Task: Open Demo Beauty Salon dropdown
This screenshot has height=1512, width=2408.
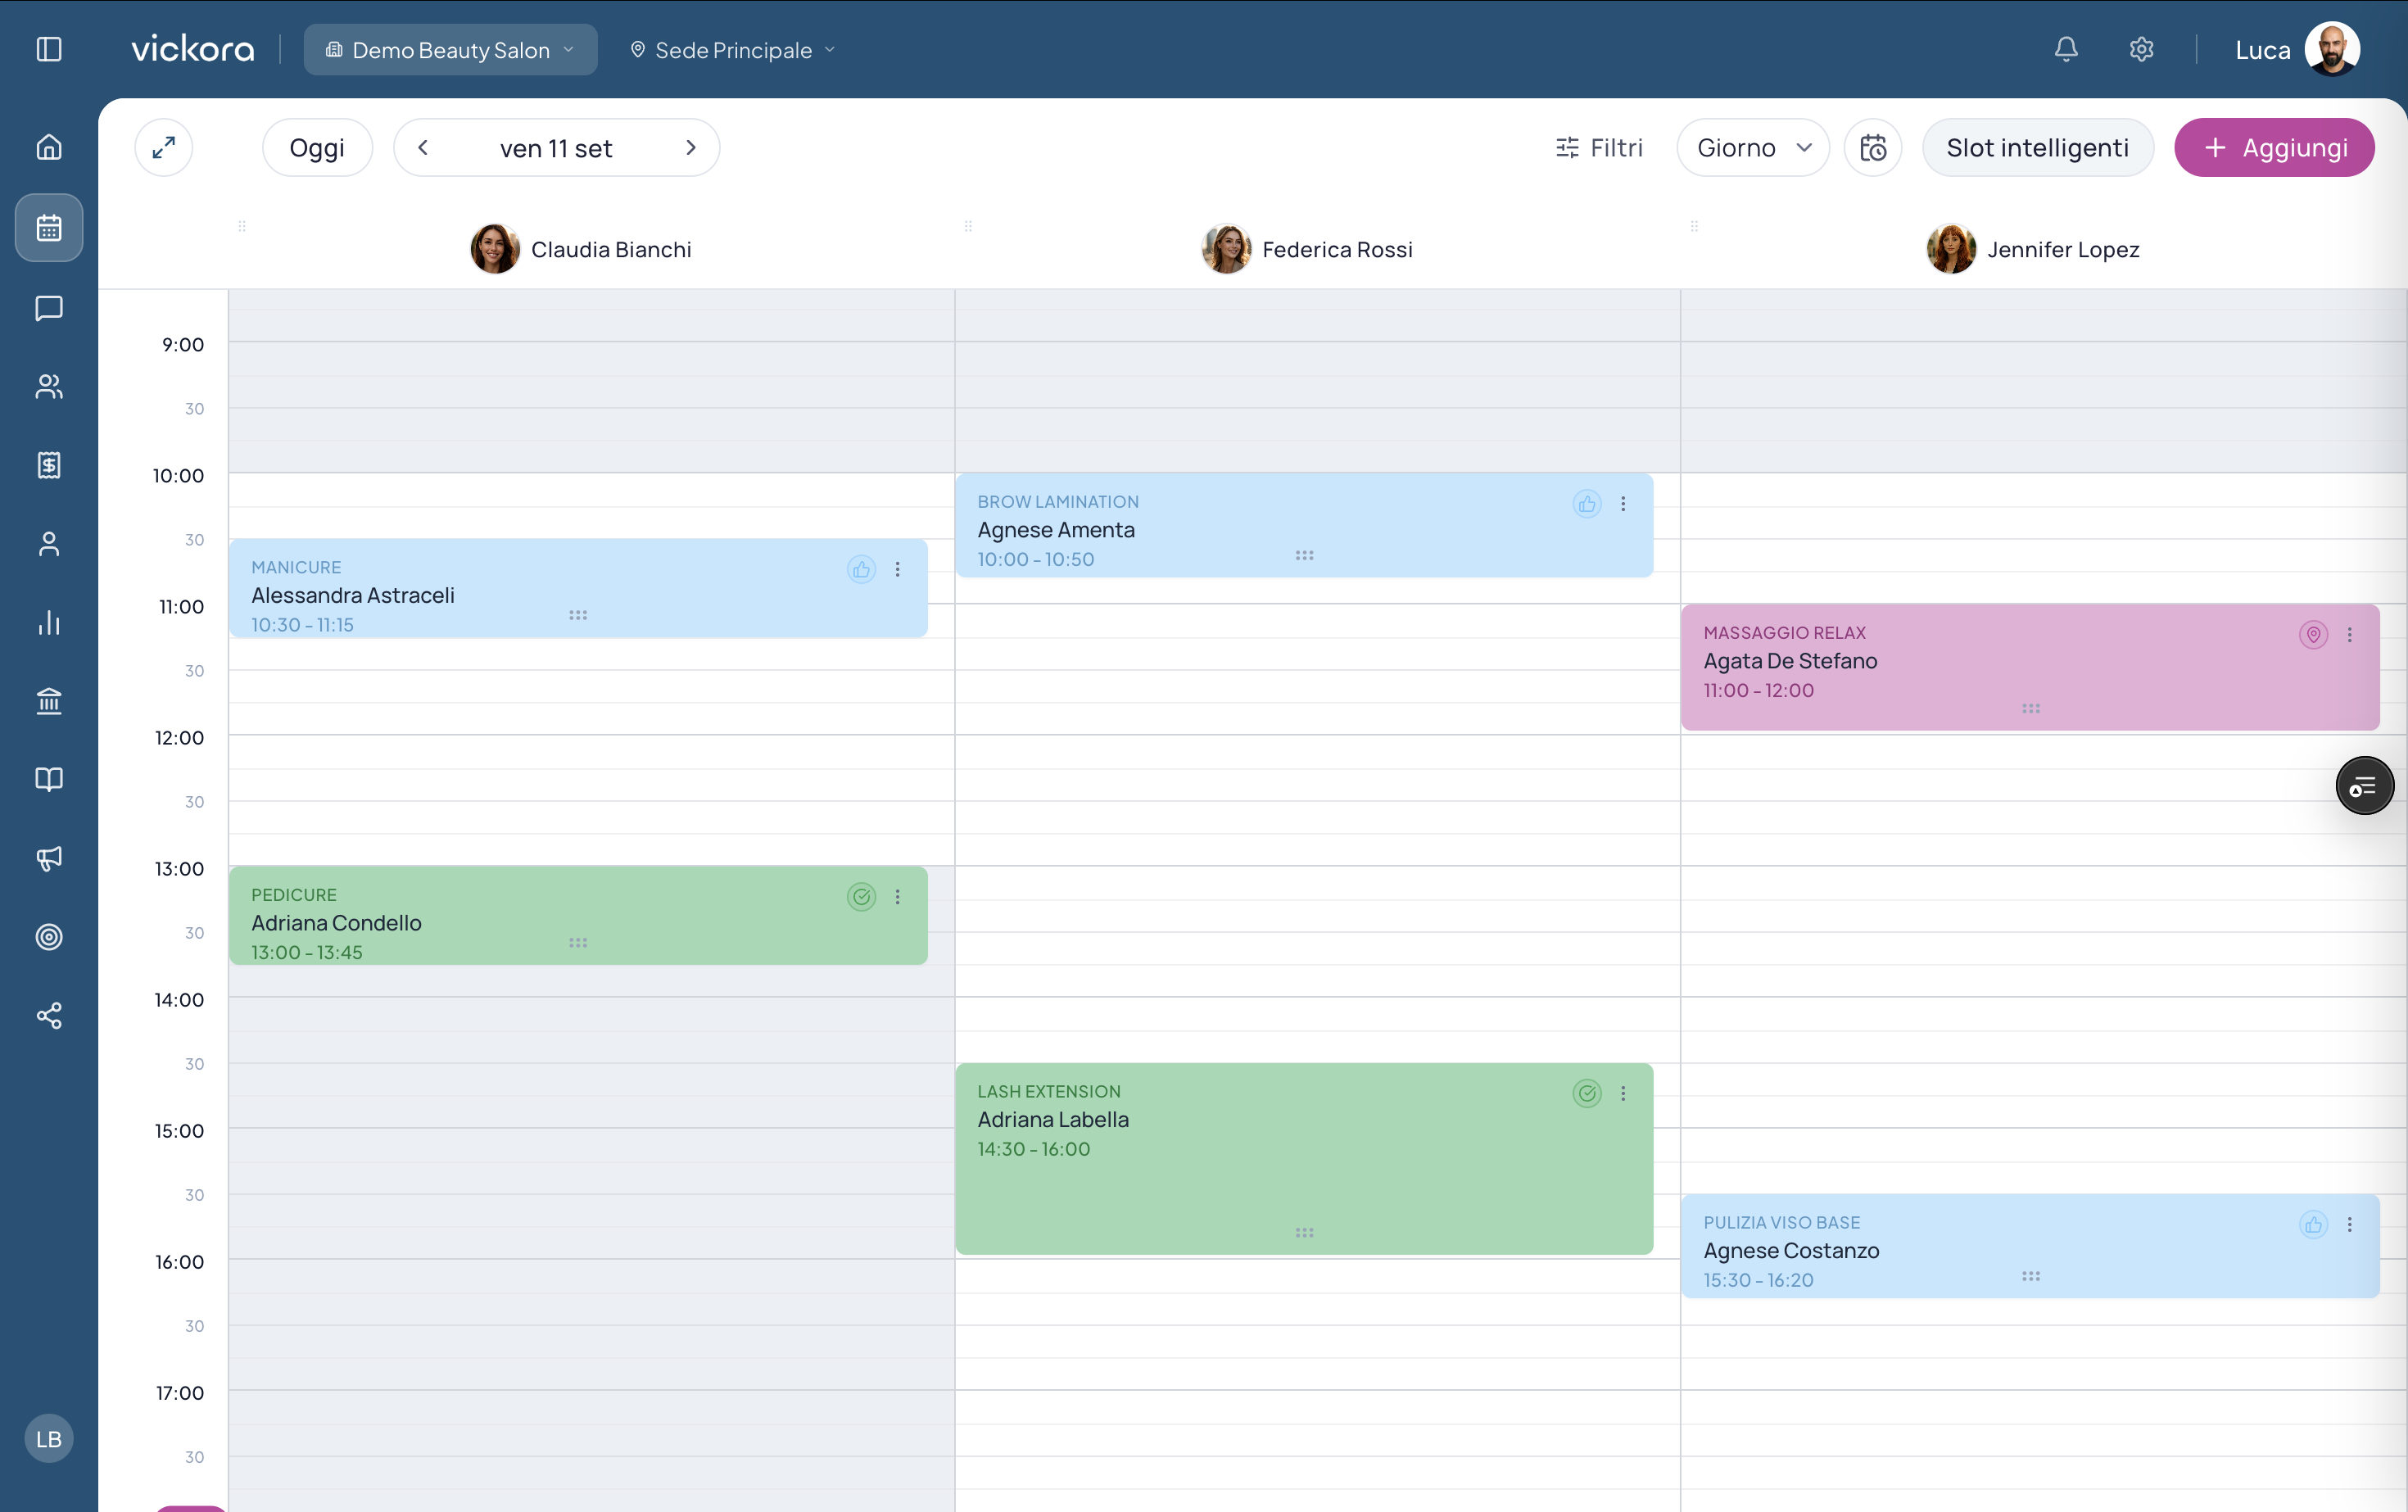Action: [451, 49]
